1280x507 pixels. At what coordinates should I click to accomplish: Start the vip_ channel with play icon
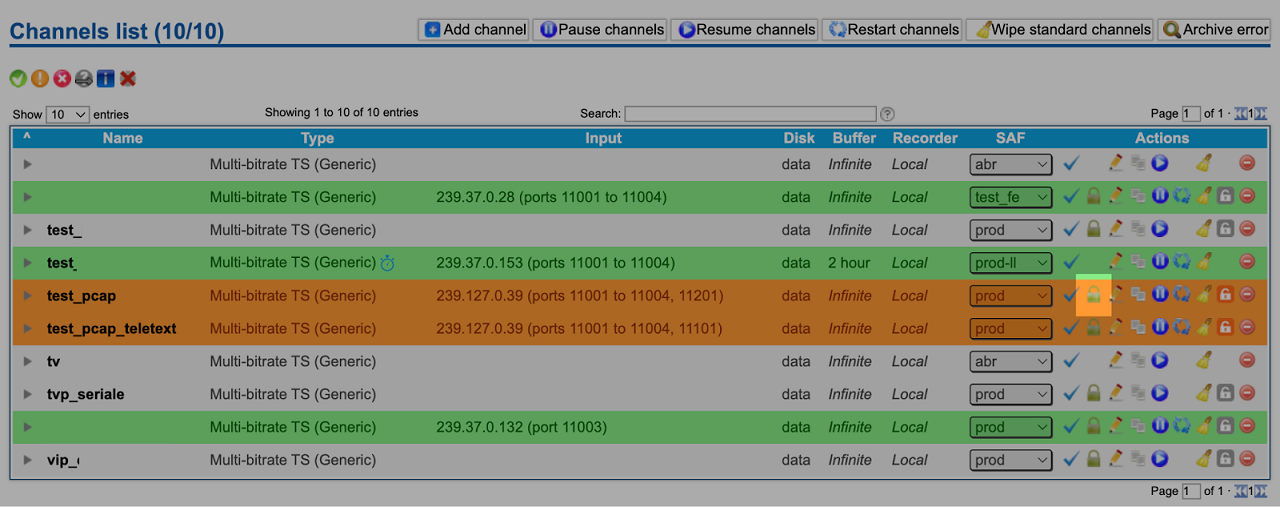point(1160,460)
